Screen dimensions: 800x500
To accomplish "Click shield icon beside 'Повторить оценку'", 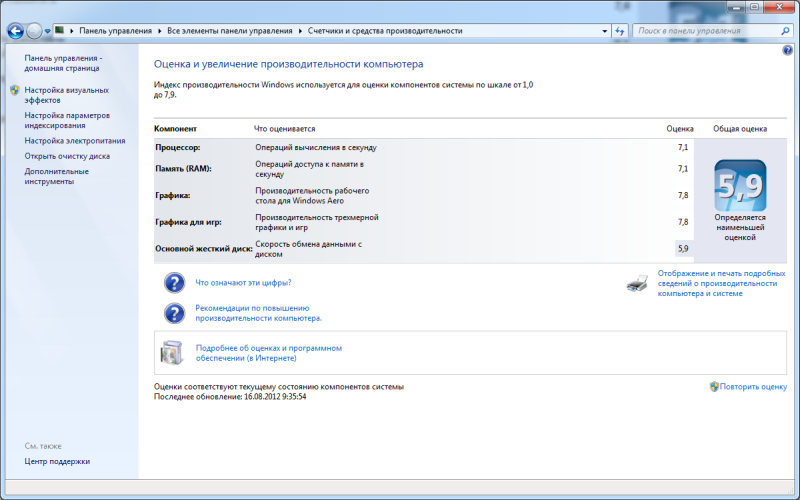I will coord(714,386).
